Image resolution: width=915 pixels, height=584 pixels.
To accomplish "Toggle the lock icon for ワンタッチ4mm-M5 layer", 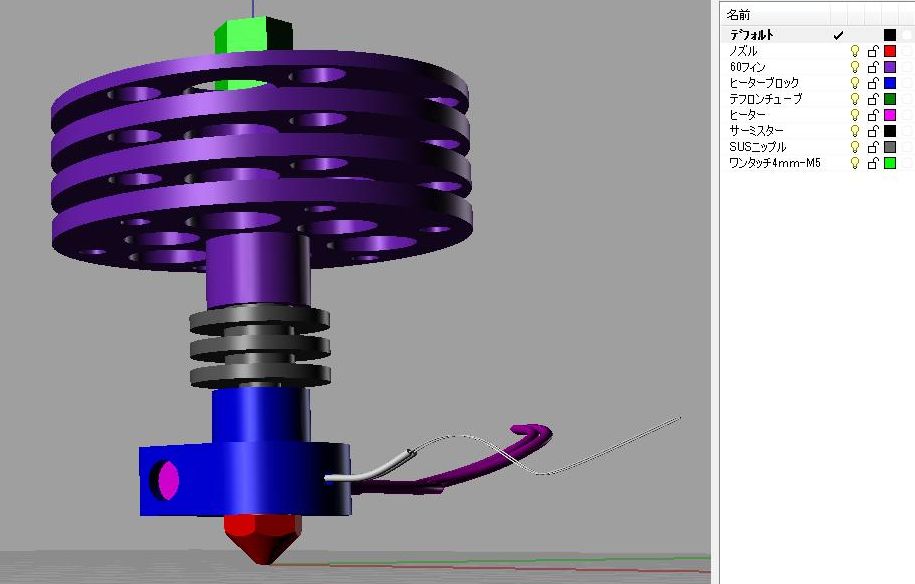I will click(x=872, y=163).
